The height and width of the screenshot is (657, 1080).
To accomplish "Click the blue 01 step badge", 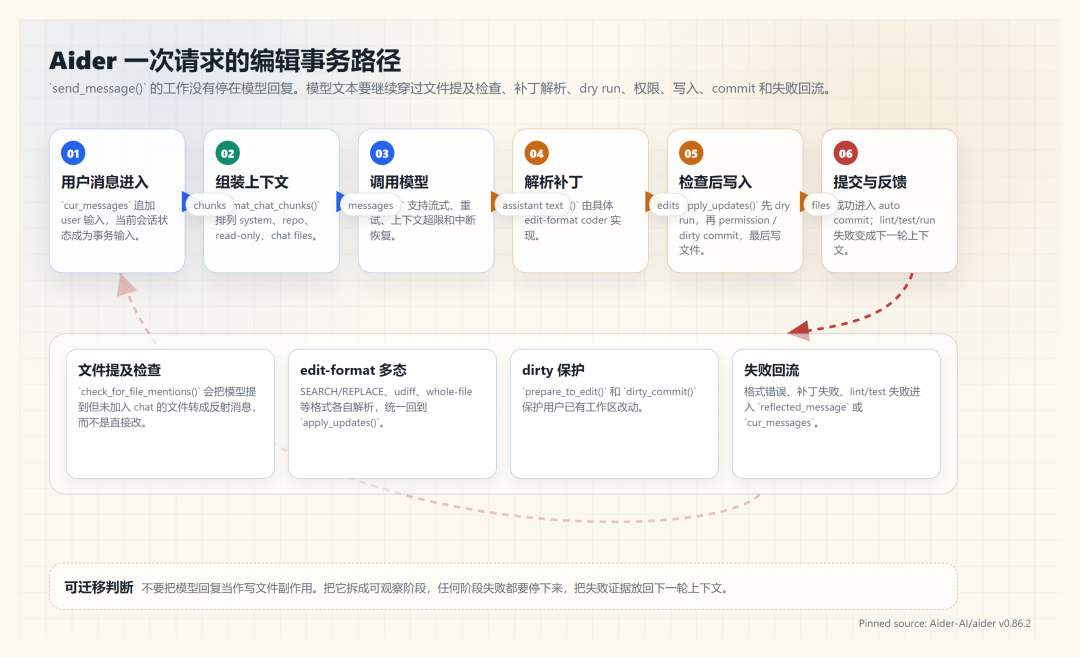I will tap(73, 153).
